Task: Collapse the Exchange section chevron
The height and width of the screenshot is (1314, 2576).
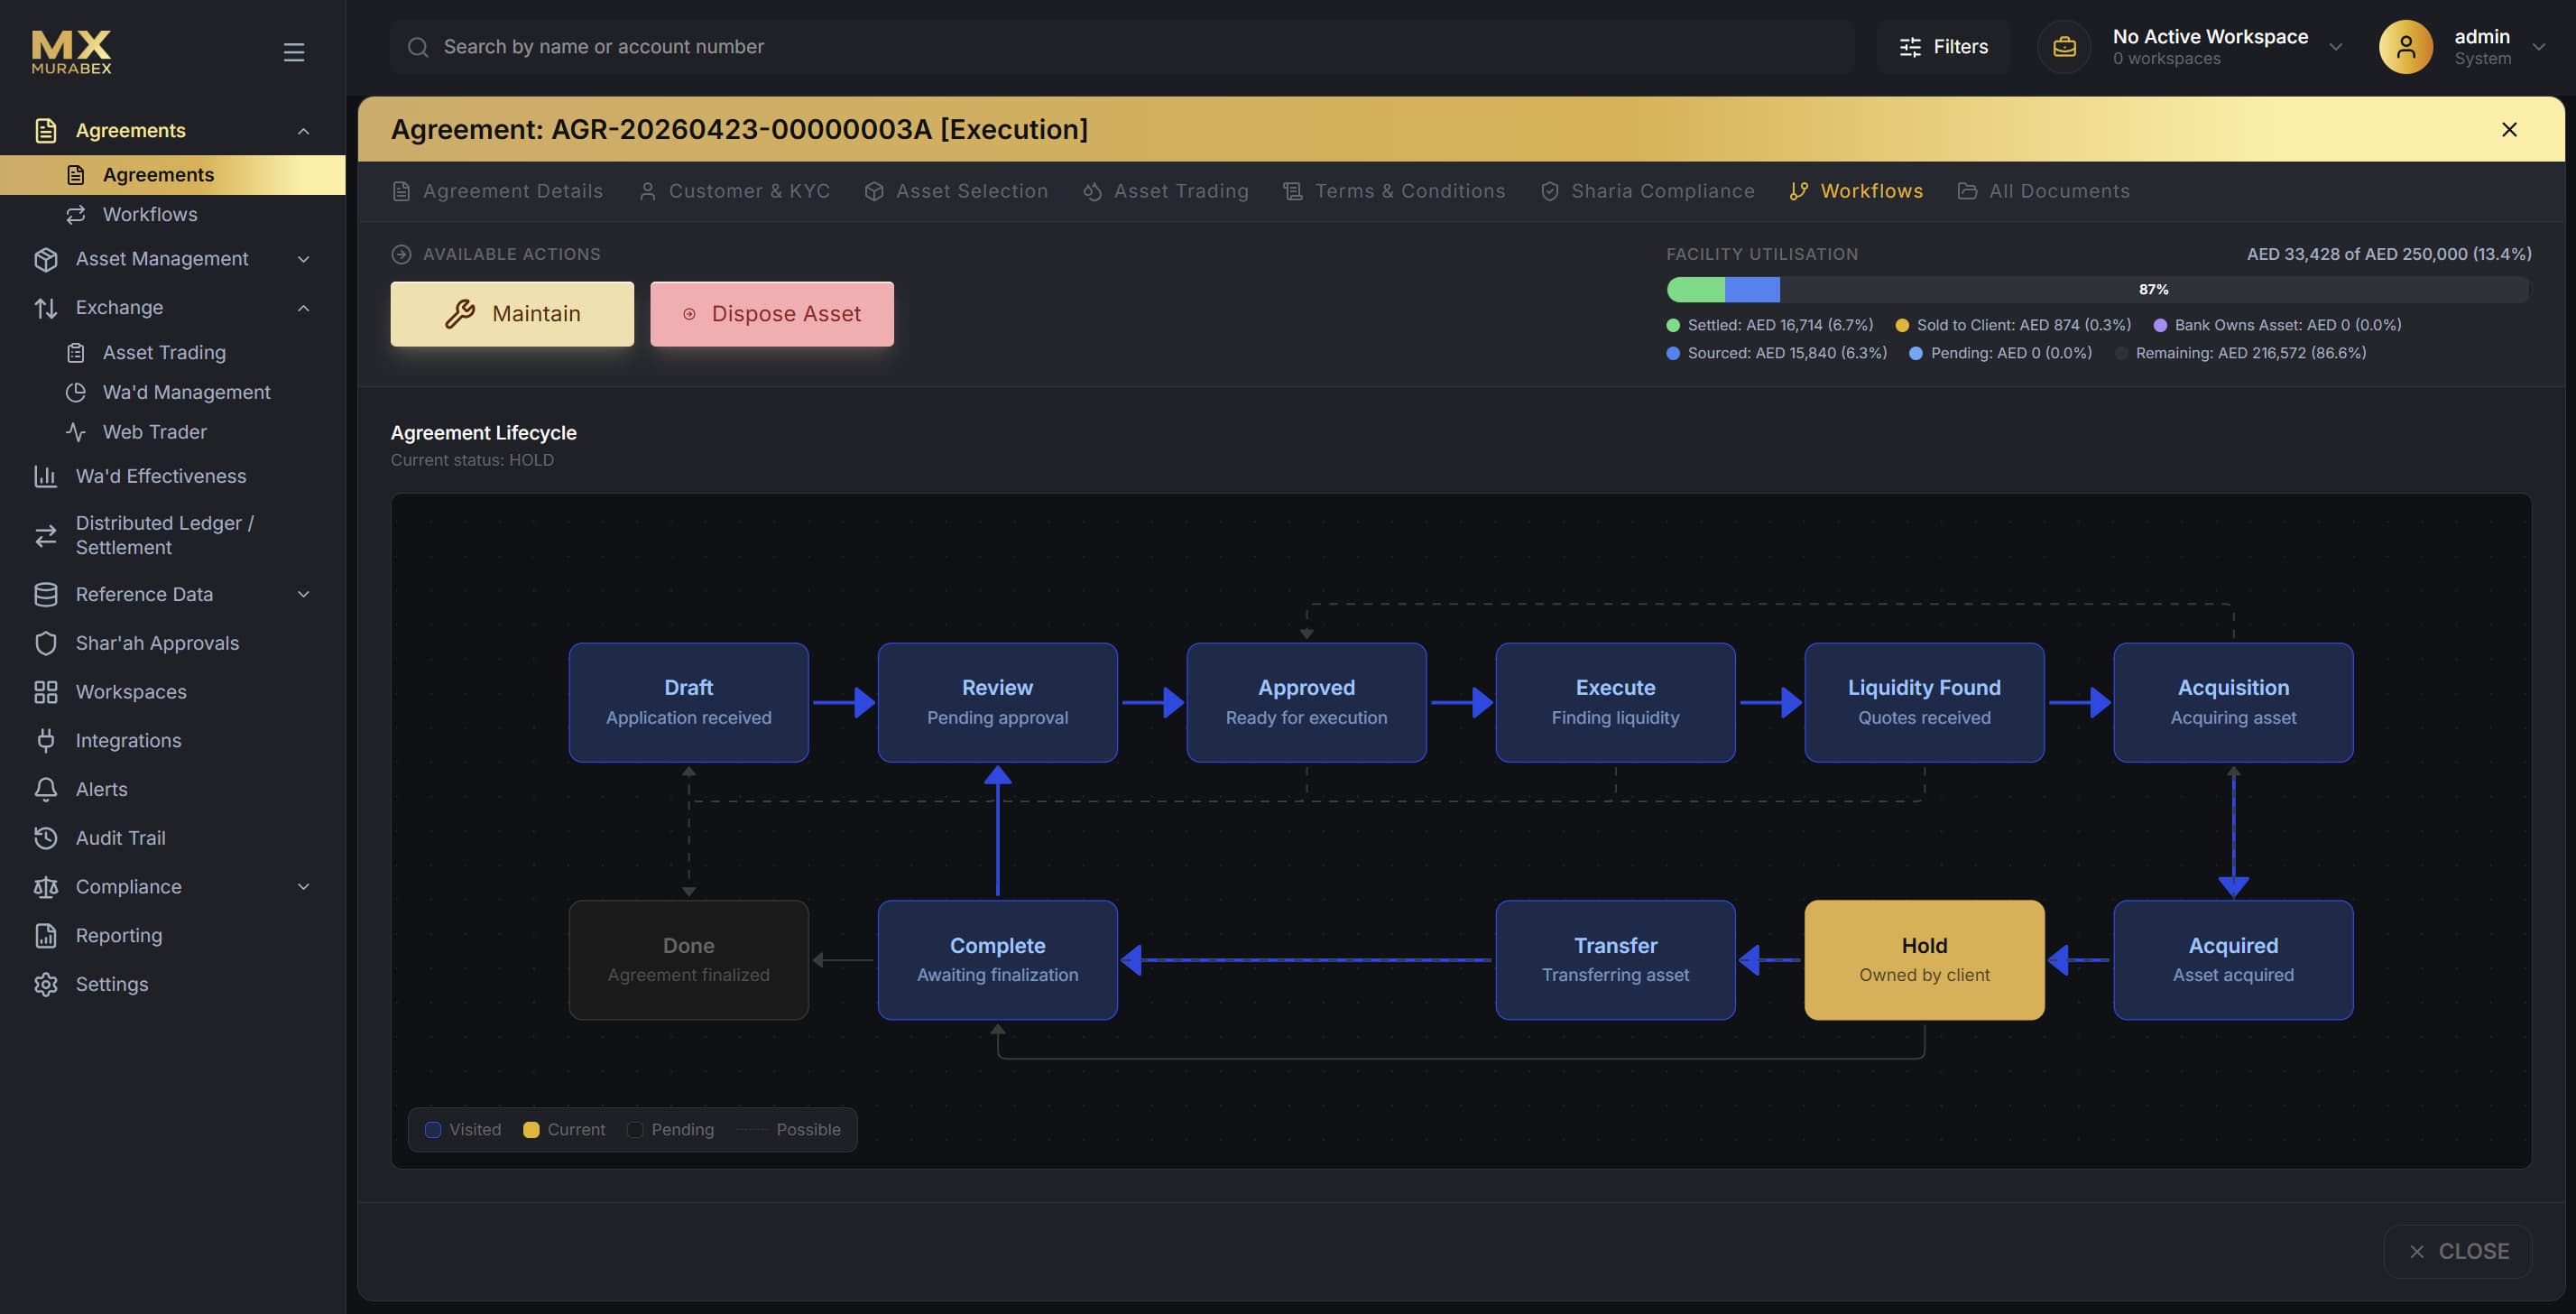Action: pos(303,308)
